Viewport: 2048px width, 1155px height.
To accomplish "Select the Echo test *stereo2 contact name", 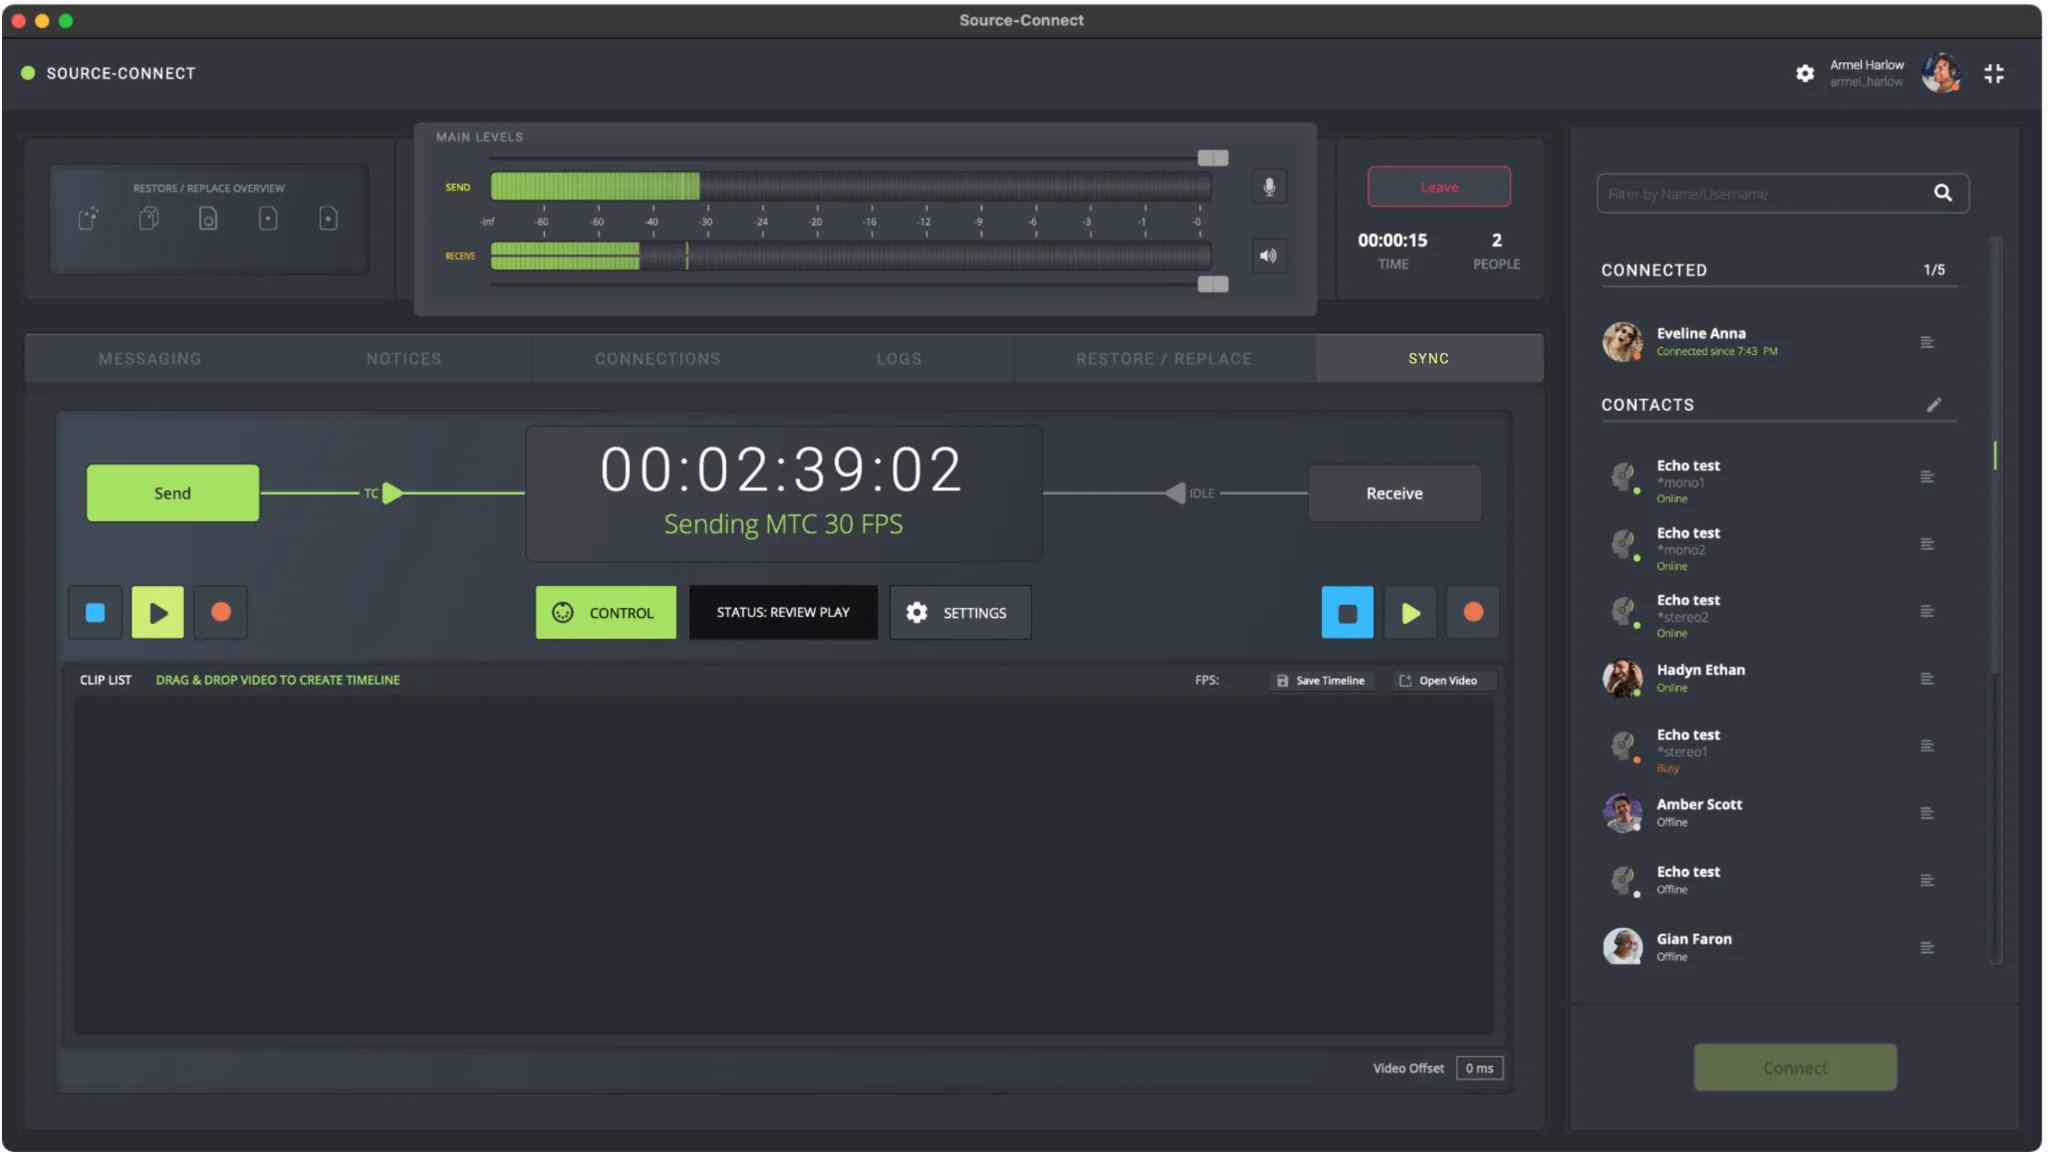I will pos(1688,600).
